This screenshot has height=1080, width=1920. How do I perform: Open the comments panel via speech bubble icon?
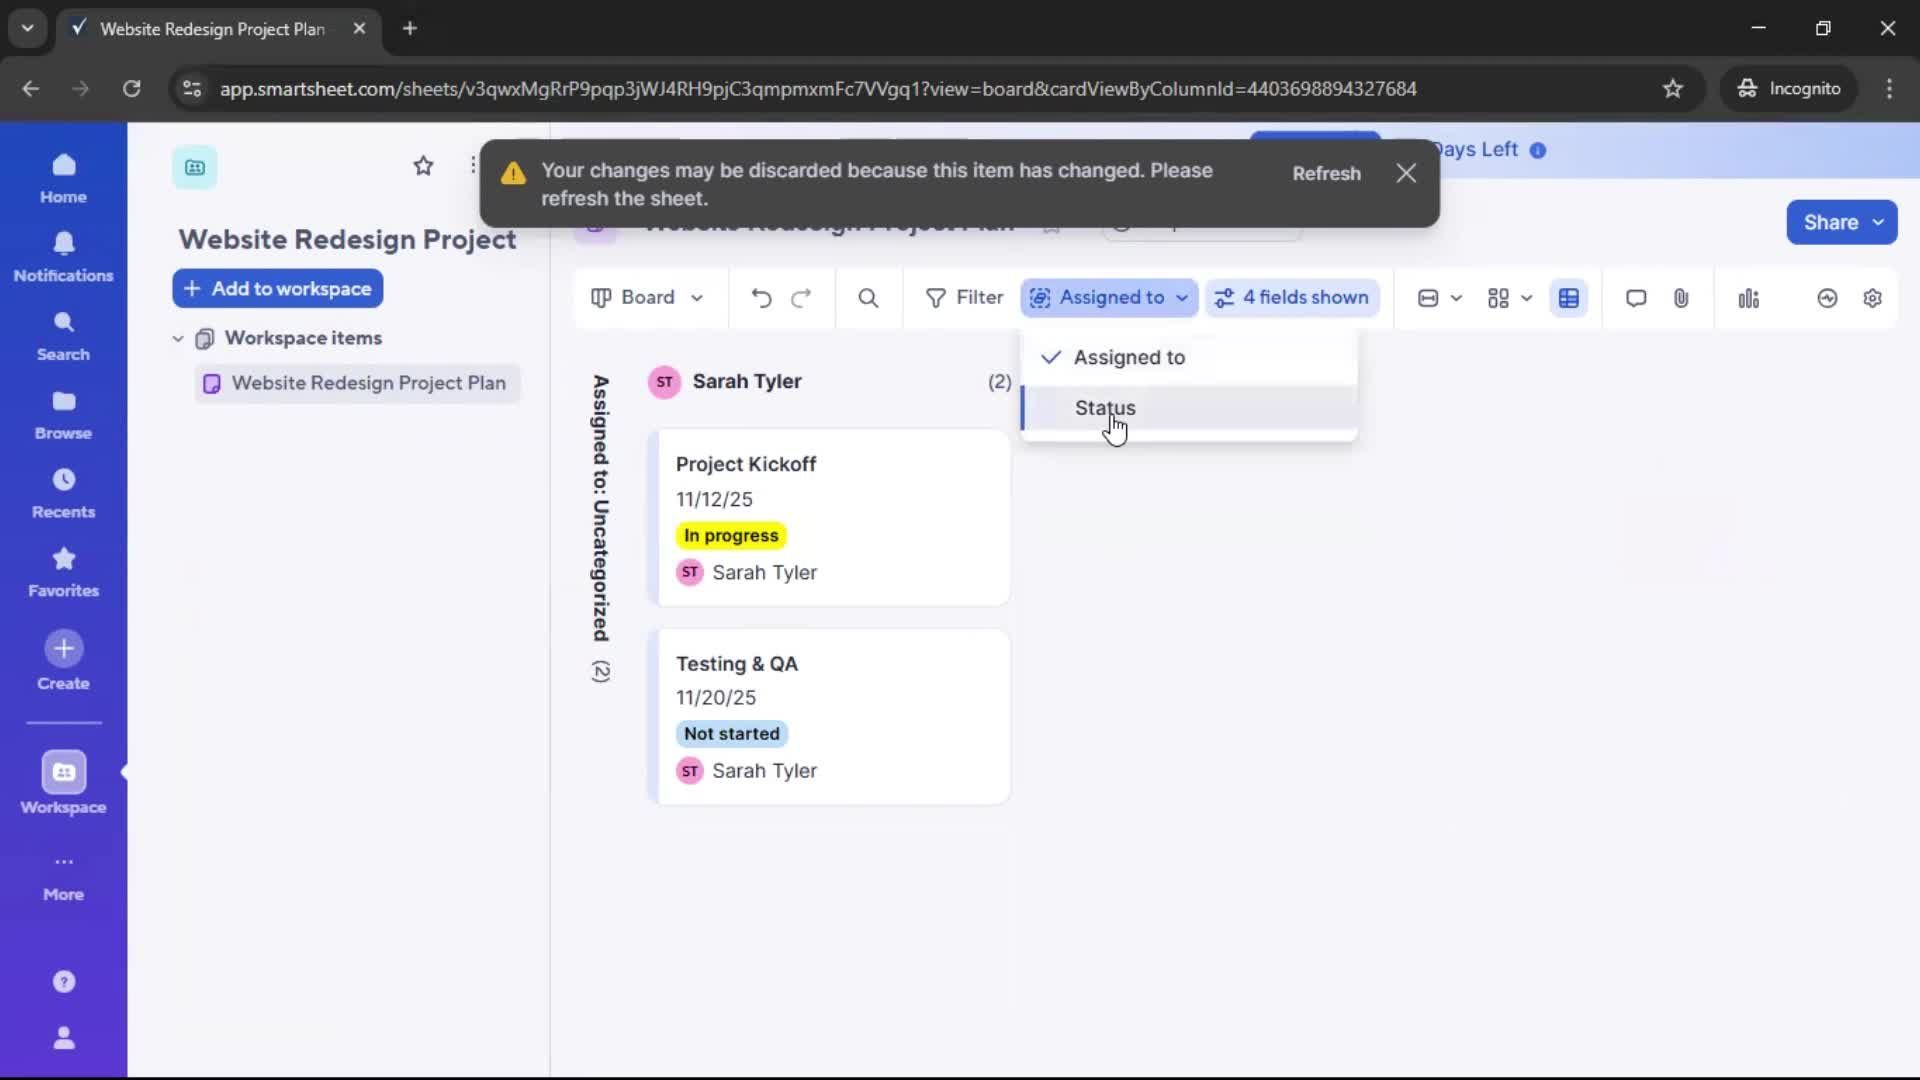[x=1636, y=297]
